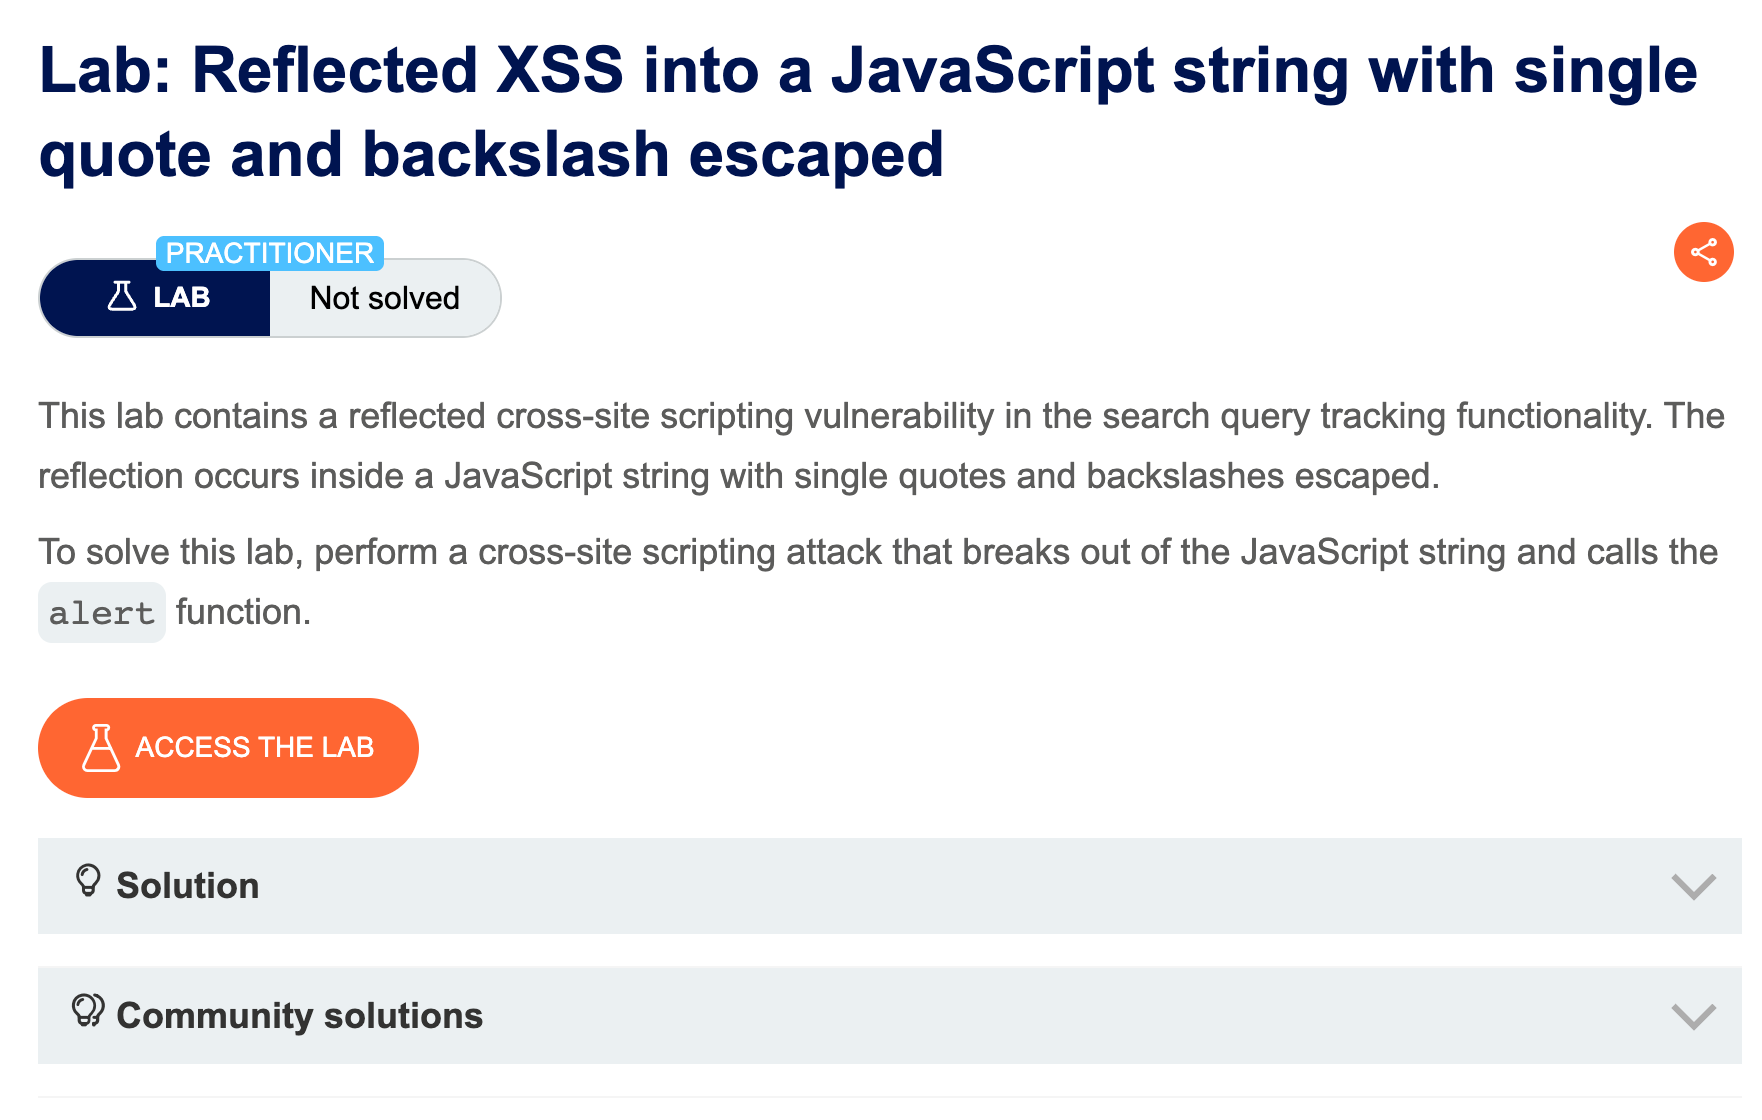1762x1120 pixels.
Task: Click the Not solved status badge
Action: 385,298
